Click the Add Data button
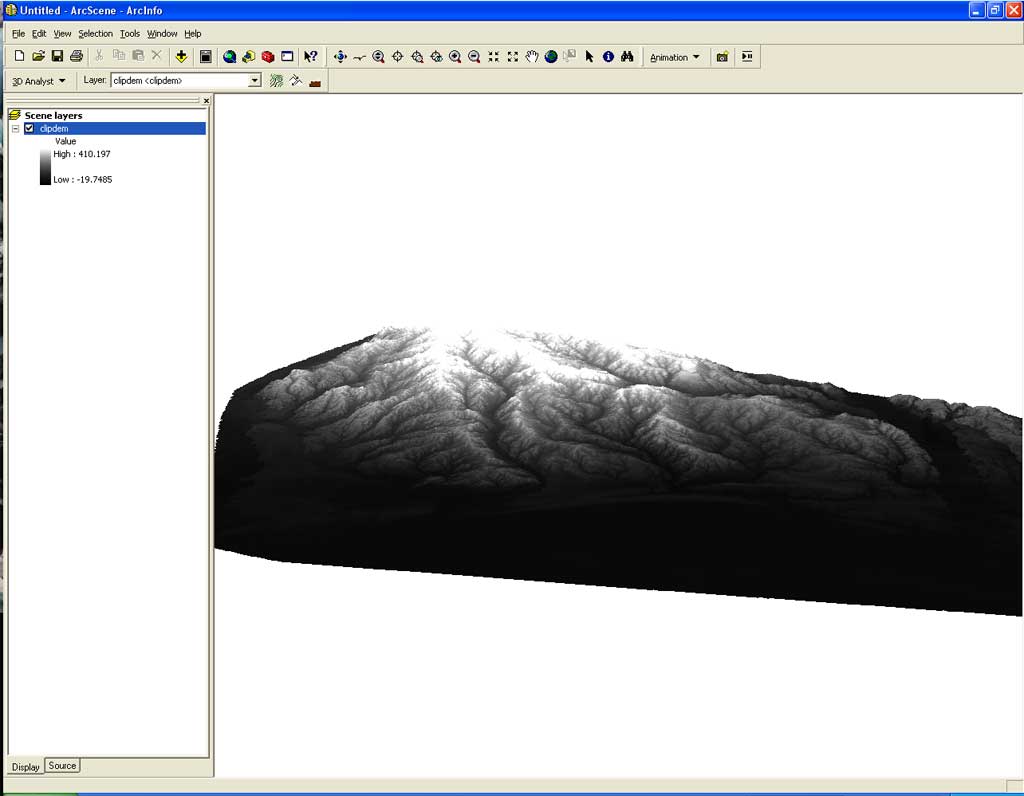This screenshot has height=796, width=1024. click(181, 57)
